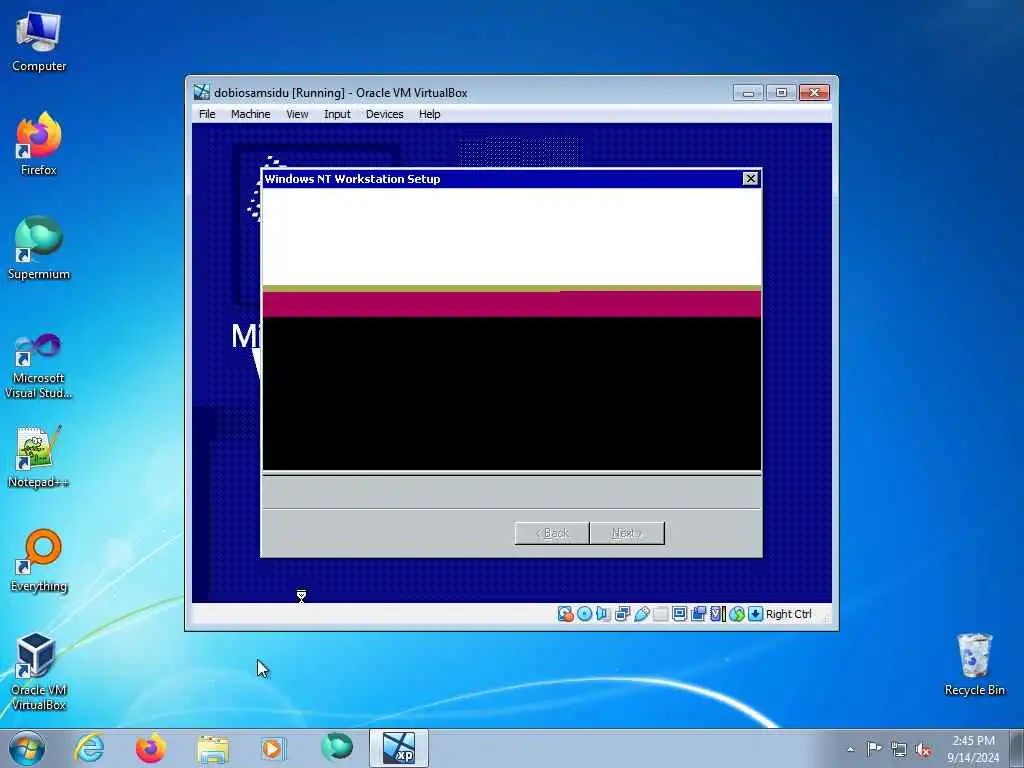Screen dimensions: 1024x768
Task: Click the VirtualBox window title bar icon
Action: 202,92
